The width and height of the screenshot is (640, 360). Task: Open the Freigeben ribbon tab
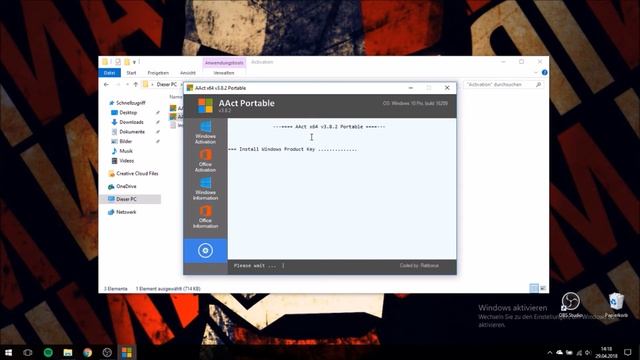tap(158, 73)
